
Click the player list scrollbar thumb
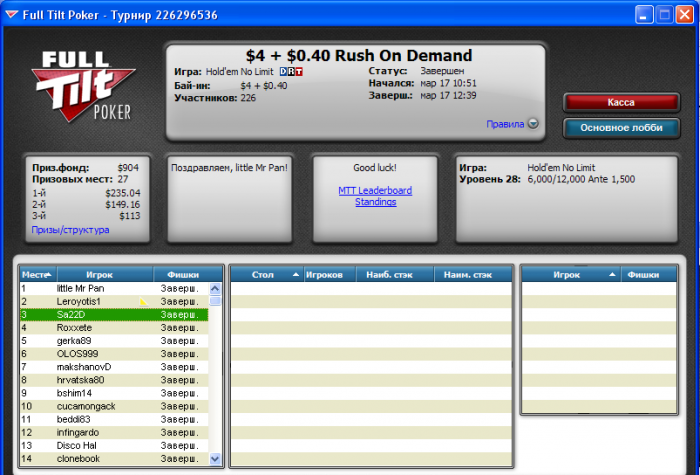pos(215,301)
